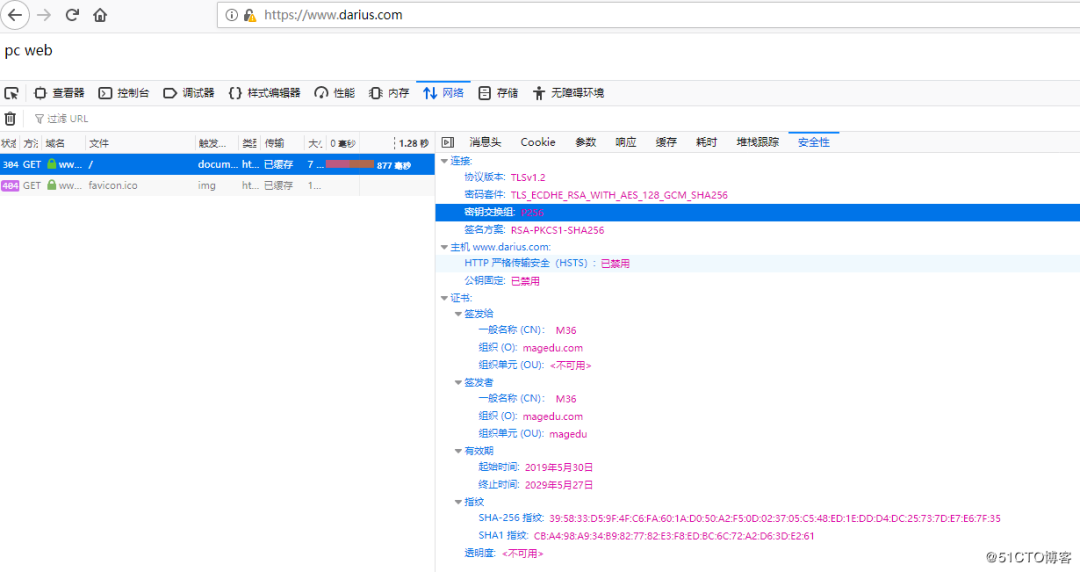
Task: Go back using browser back arrow
Action: tap(14, 14)
